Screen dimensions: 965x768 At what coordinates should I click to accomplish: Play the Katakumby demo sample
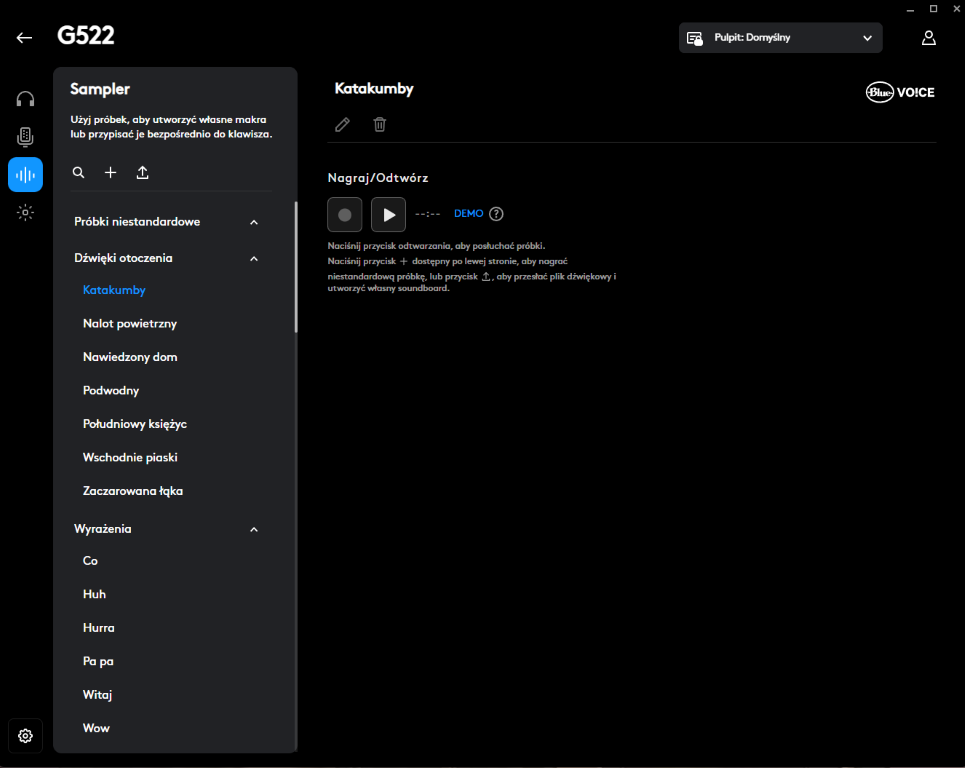(x=388, y=214)
